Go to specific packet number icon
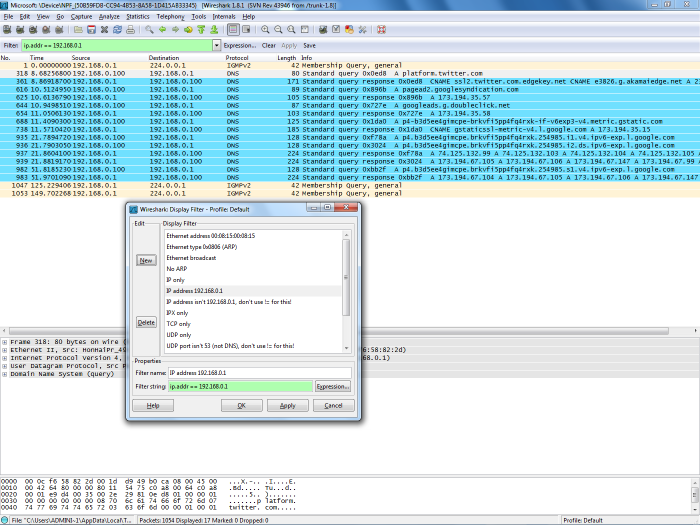Viewport: 700px width, 525px height. point(188,30)
